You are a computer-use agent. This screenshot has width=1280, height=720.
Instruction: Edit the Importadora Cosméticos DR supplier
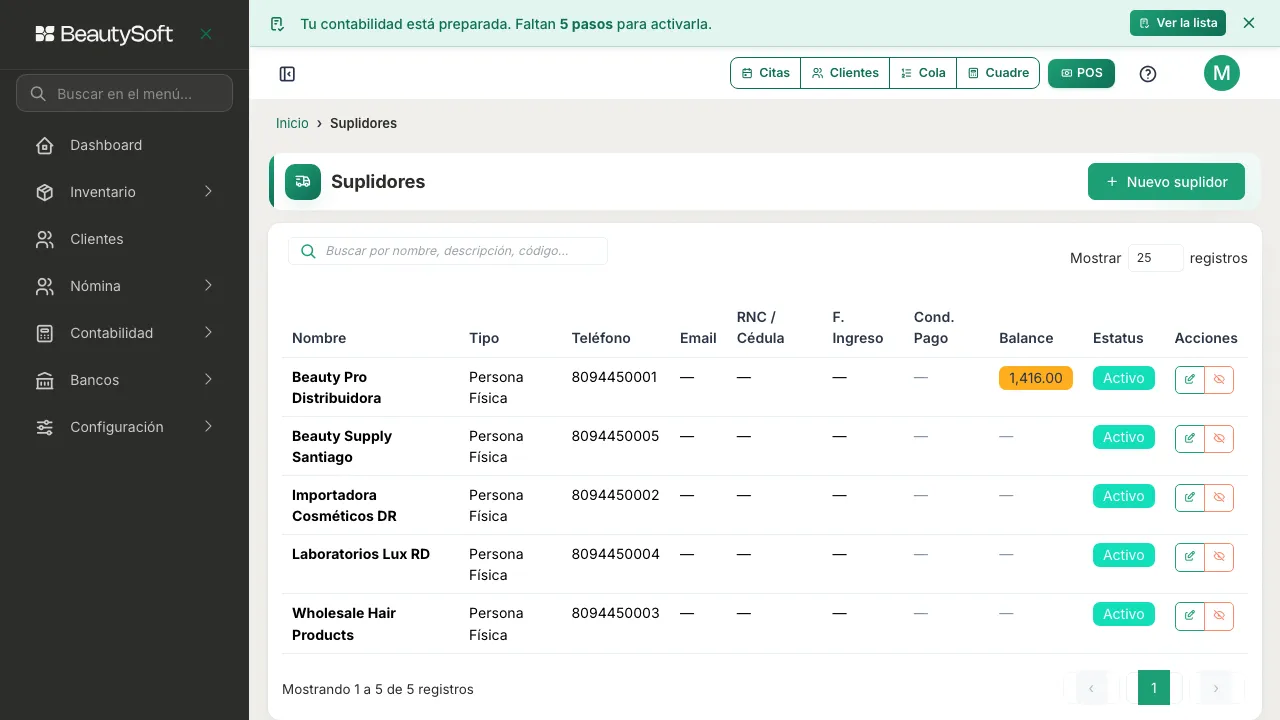point(1190,498)
